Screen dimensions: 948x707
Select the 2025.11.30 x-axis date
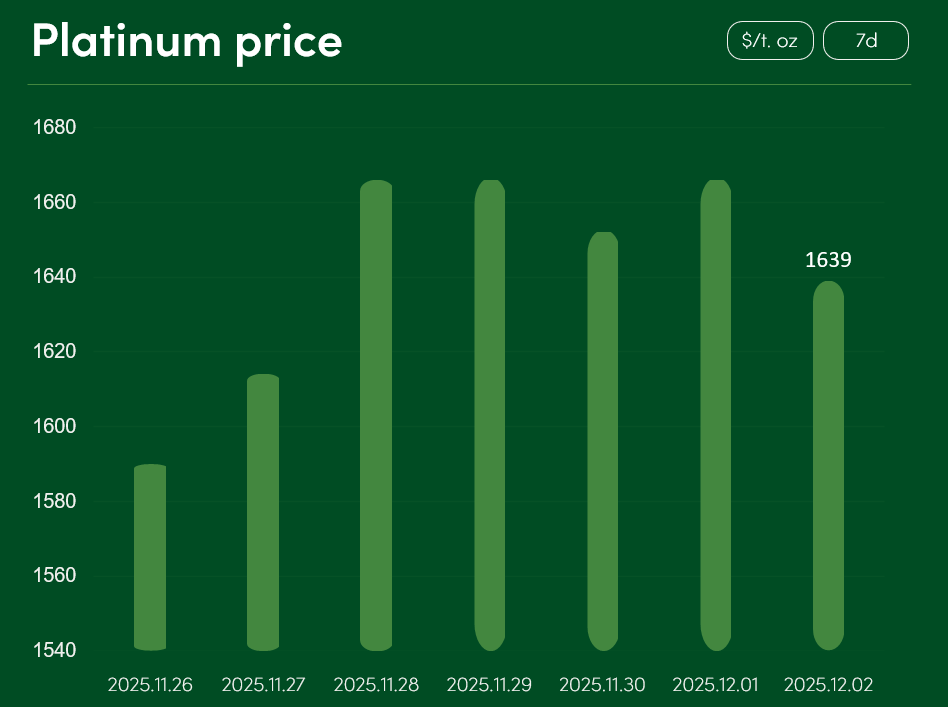(602, 685)
